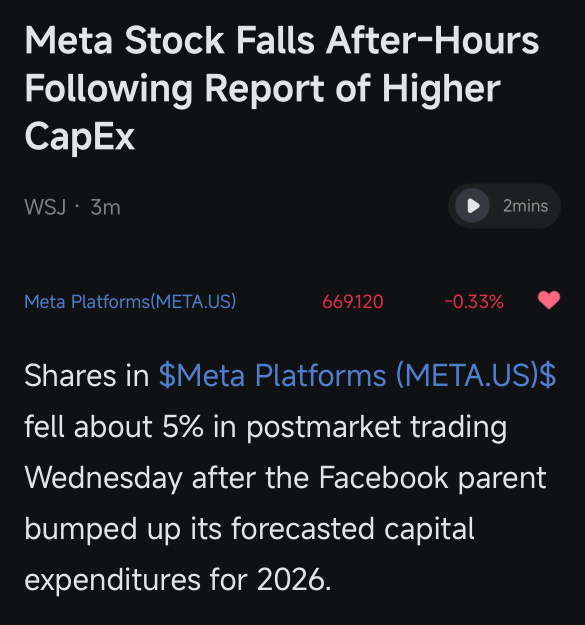Toggle the pink heart favorite icon

tap(549, 300)
